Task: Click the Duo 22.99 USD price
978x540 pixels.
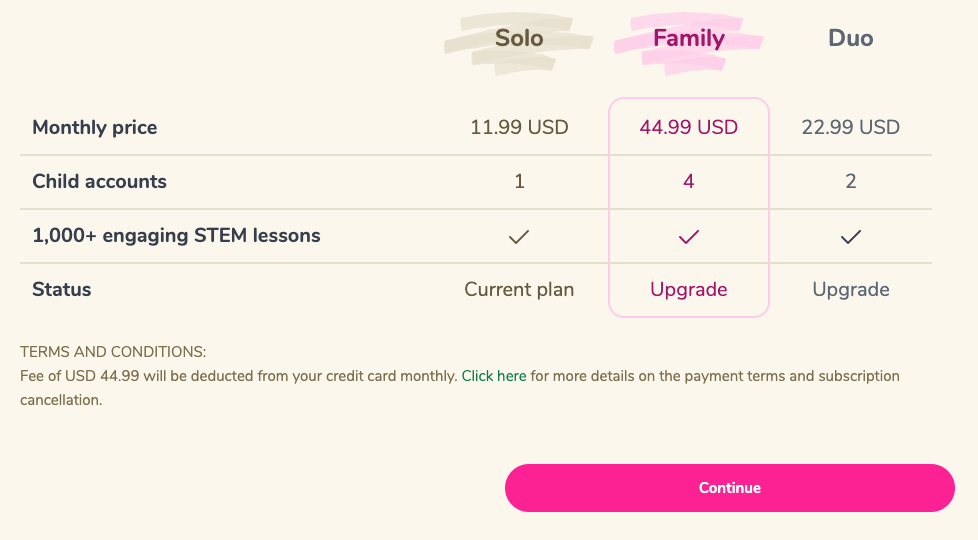Action: point(851,128)
